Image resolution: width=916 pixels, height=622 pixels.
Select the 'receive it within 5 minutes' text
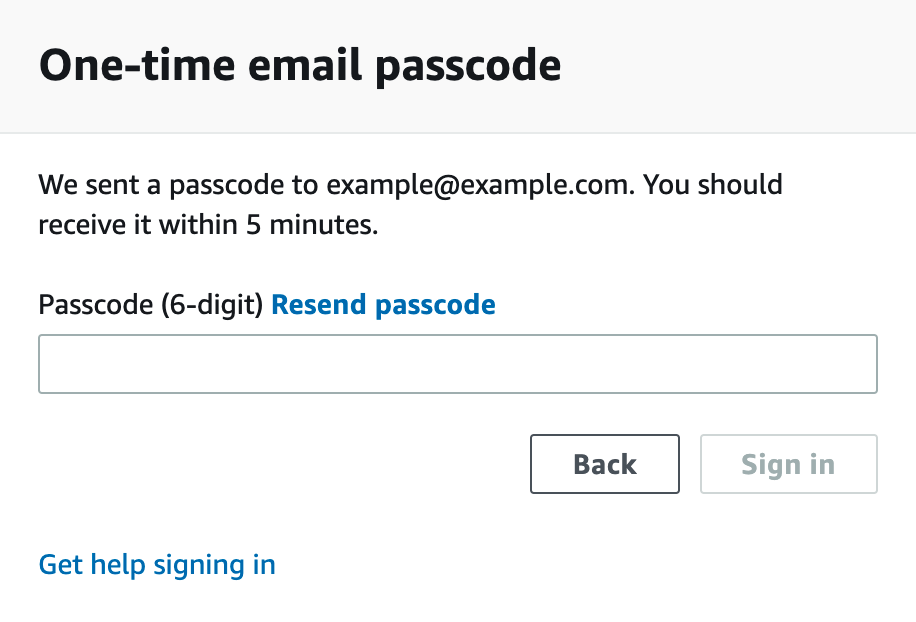tap(208, 225)
